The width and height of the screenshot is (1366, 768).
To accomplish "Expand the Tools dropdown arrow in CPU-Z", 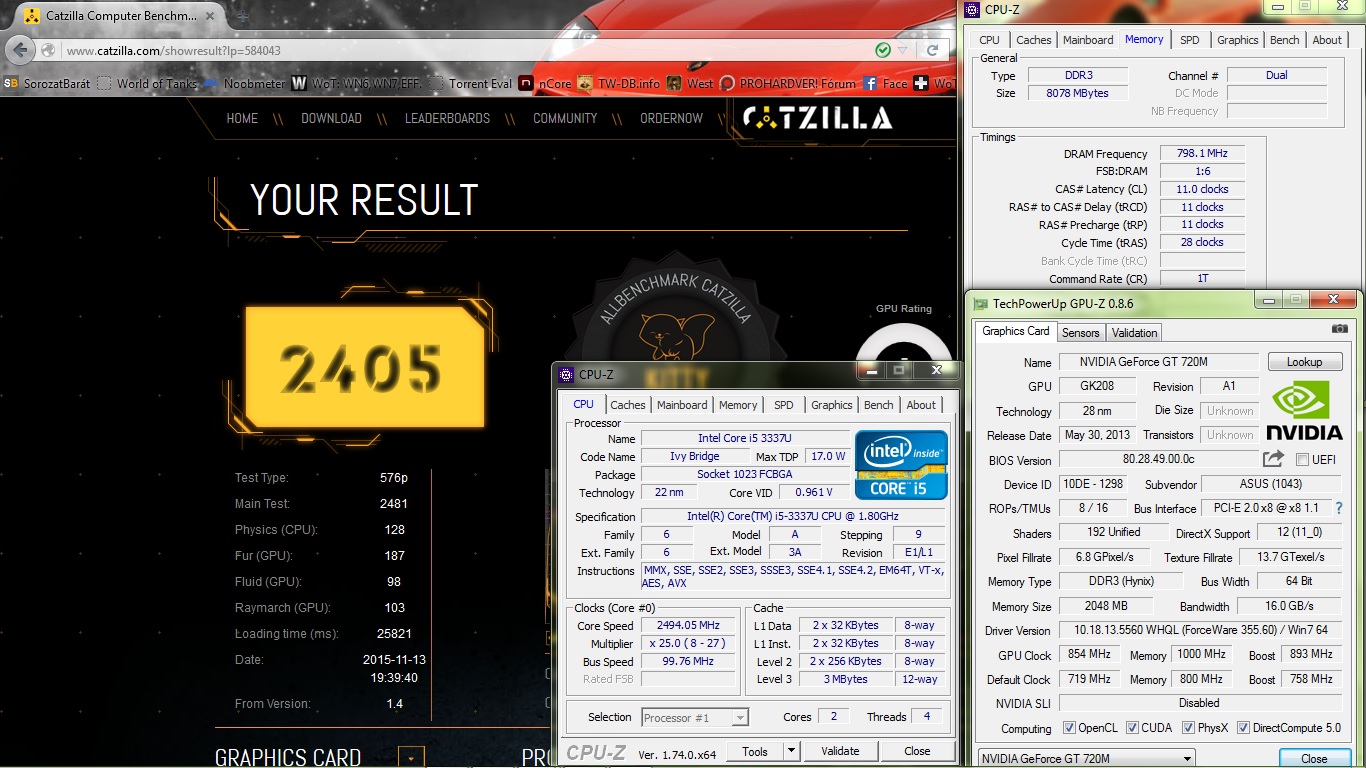I will [x=791, y=751].
